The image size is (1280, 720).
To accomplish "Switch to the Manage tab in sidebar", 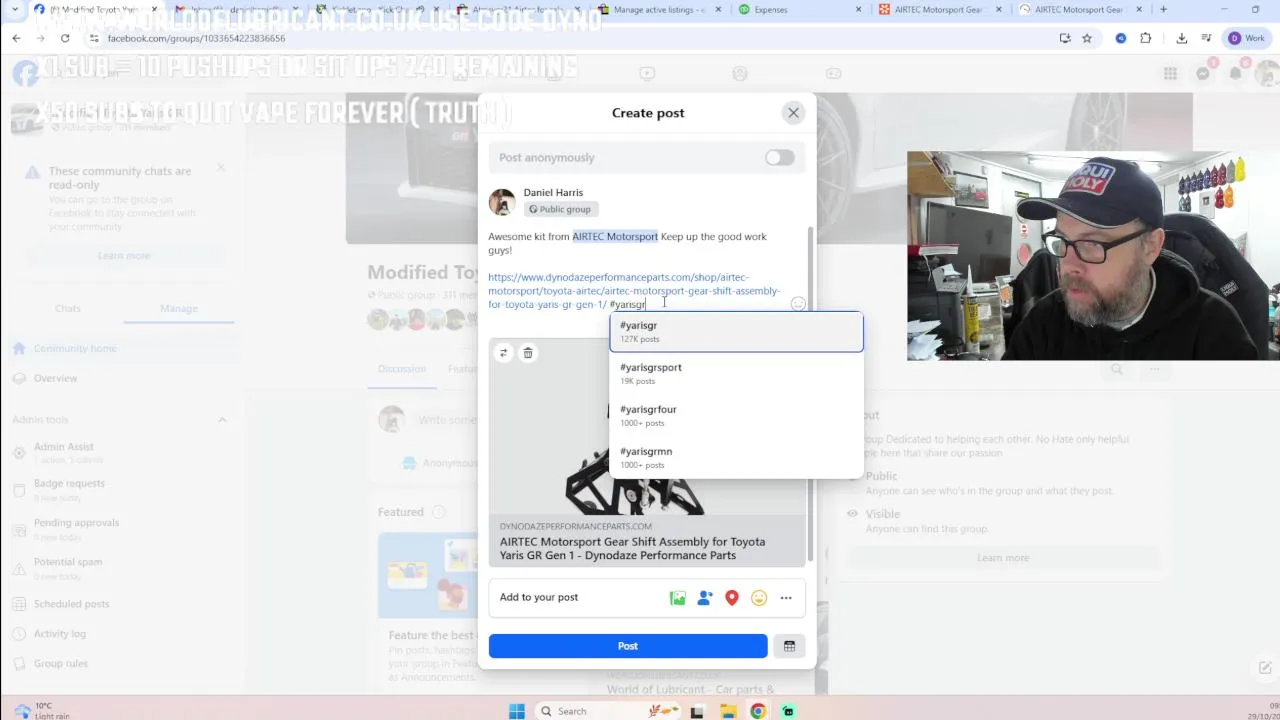I will tap(179, 308).
